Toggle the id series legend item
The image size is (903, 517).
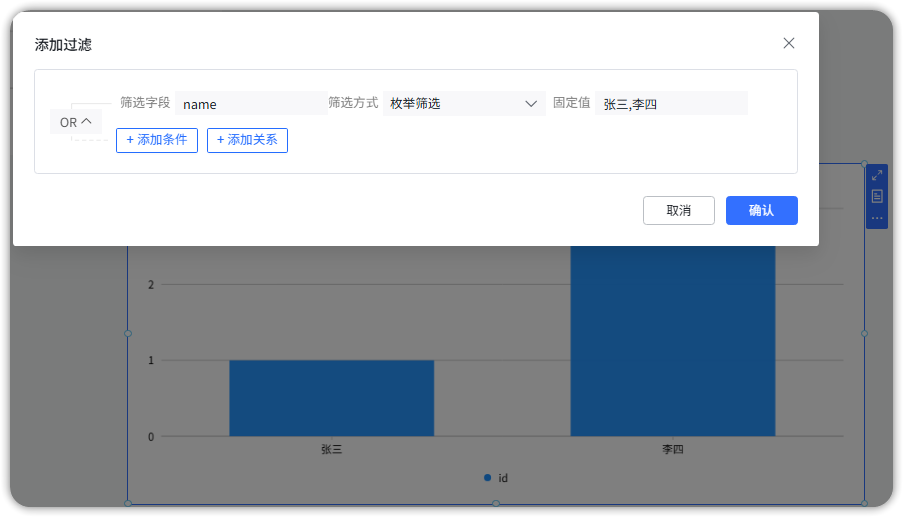point(496,478)
